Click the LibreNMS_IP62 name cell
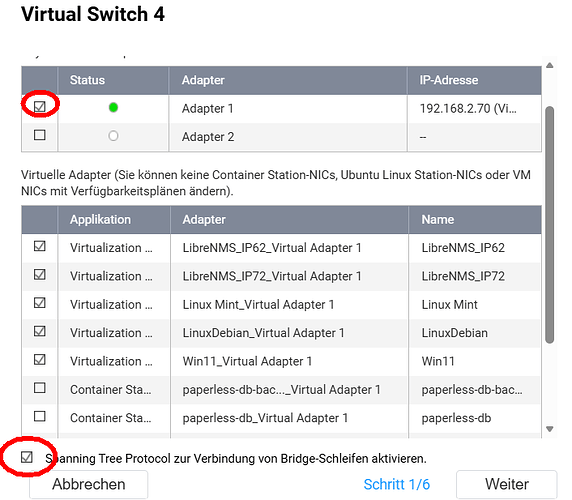Image resolution: width=572 pixels, height=500 pixels. tap(475, 248)
